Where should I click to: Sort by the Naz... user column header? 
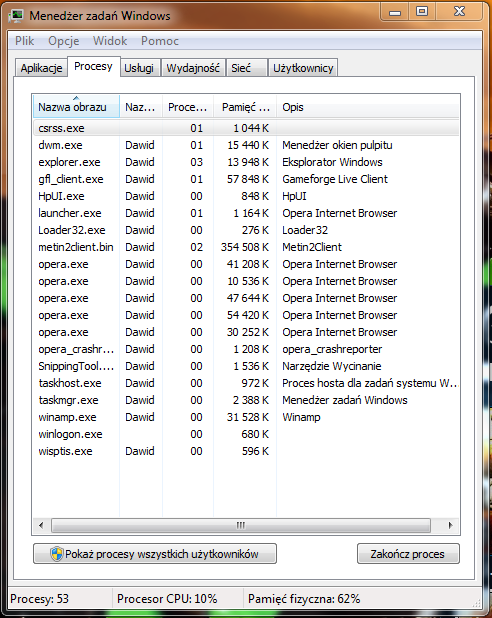coord(141,107)
